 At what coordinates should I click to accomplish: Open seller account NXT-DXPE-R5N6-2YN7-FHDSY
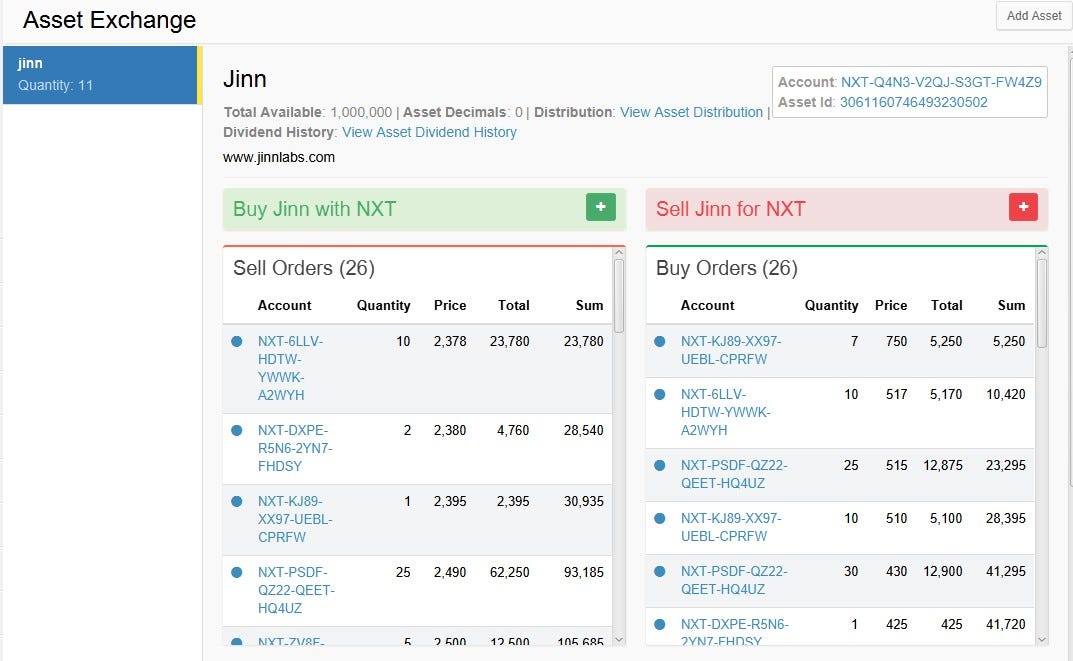[x=295, y=448]
